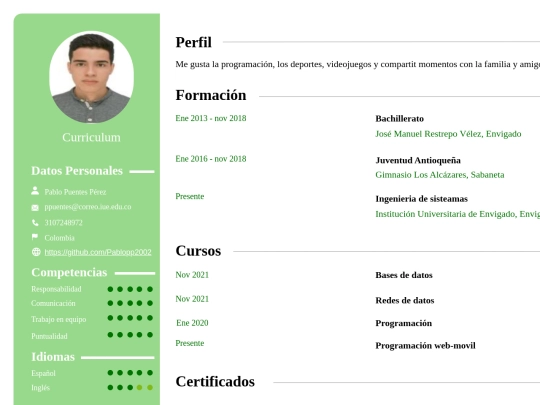Click the Curriculum title under the photo

click(91, 137)
